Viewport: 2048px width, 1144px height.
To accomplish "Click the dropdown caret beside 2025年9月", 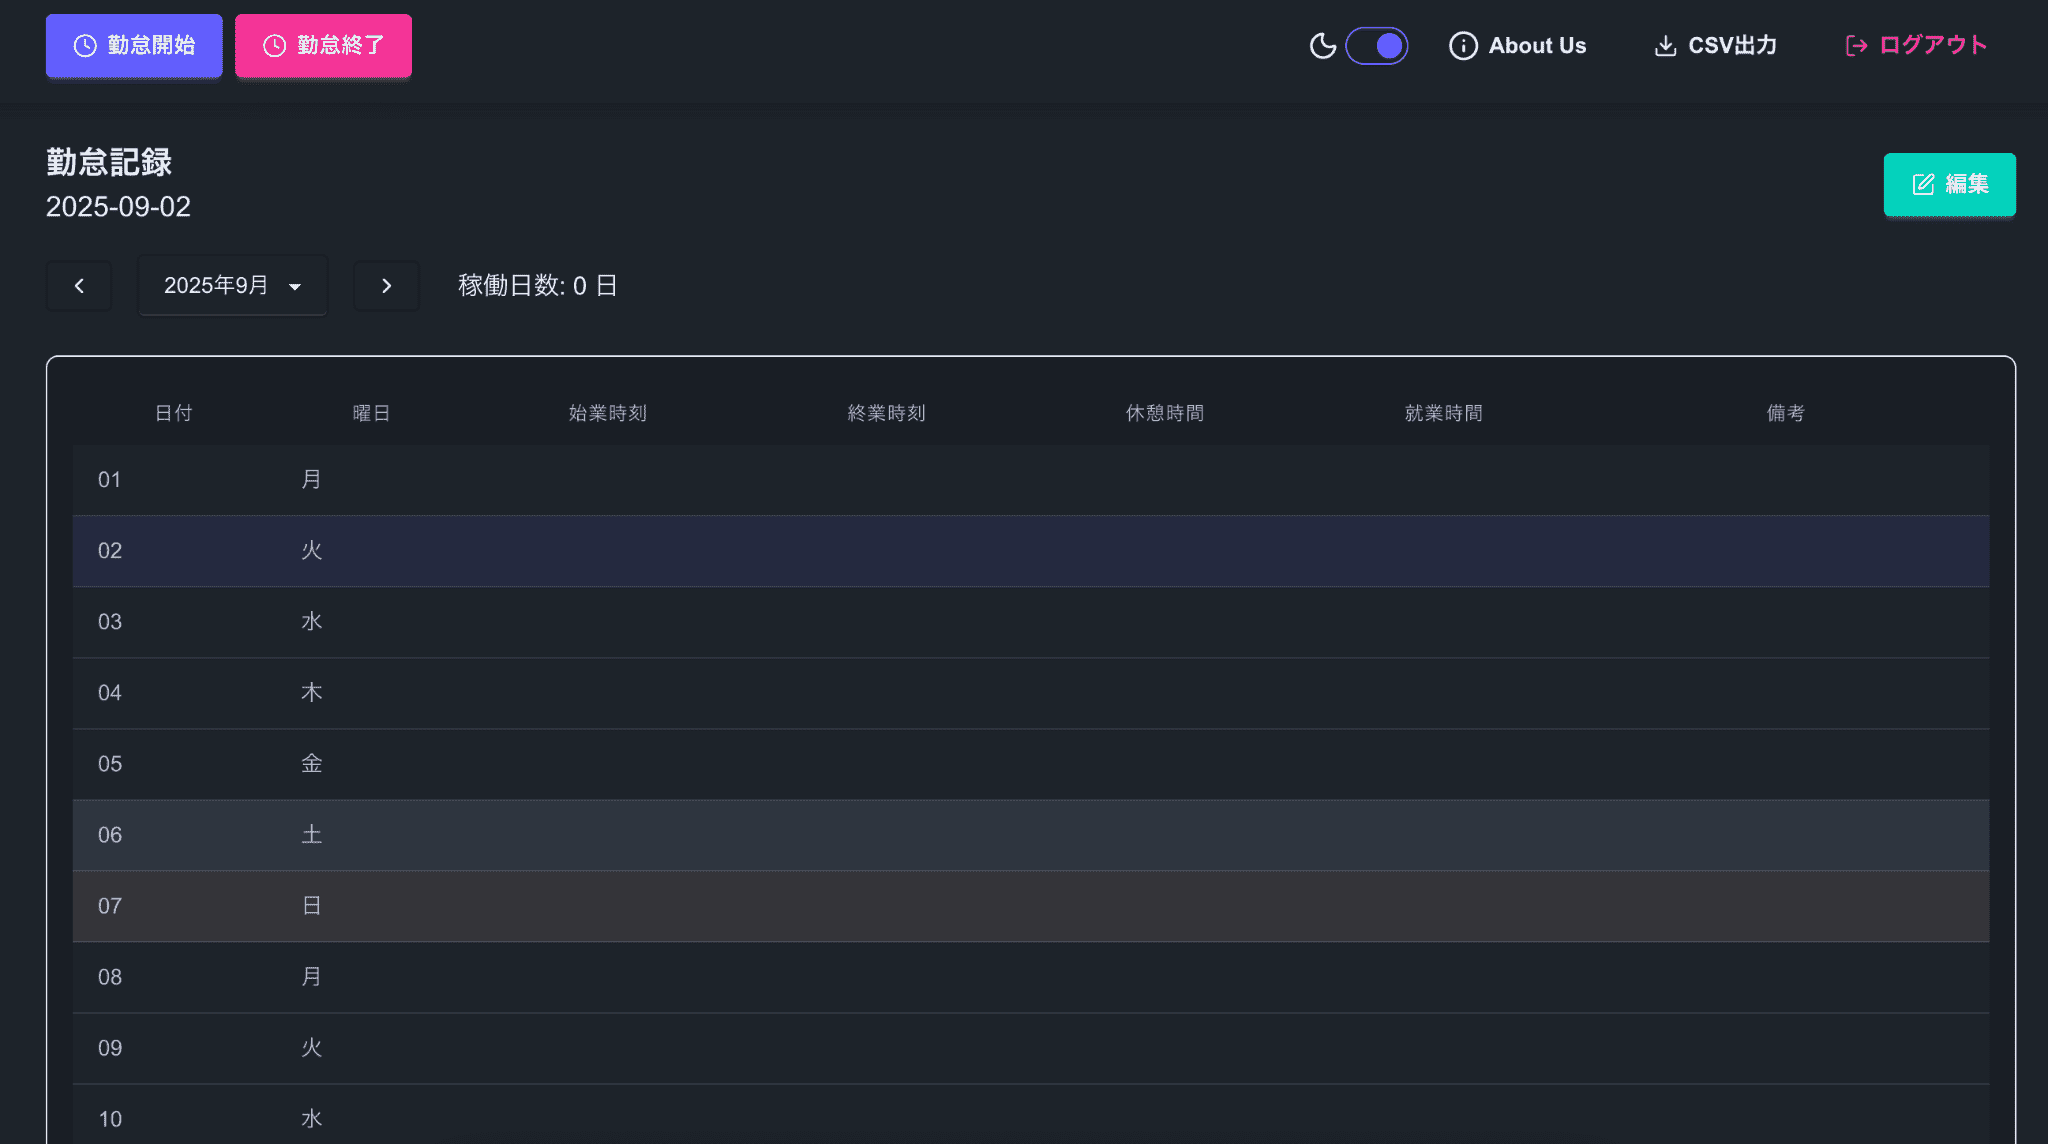I will [x=295, y=286].
